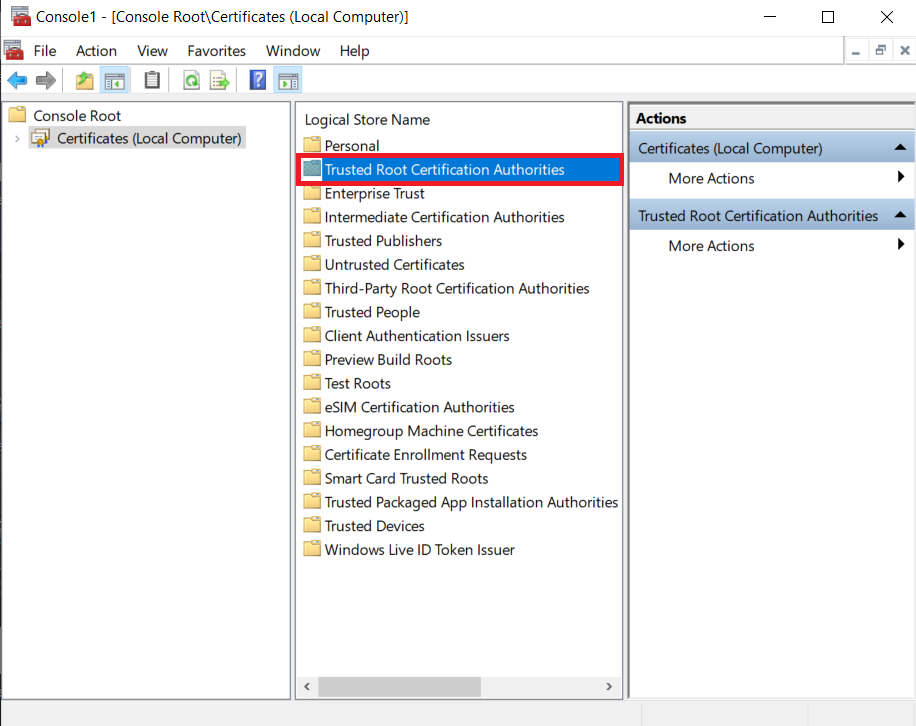
Task: Select Console Root in the tree
Action: point(77,115)
